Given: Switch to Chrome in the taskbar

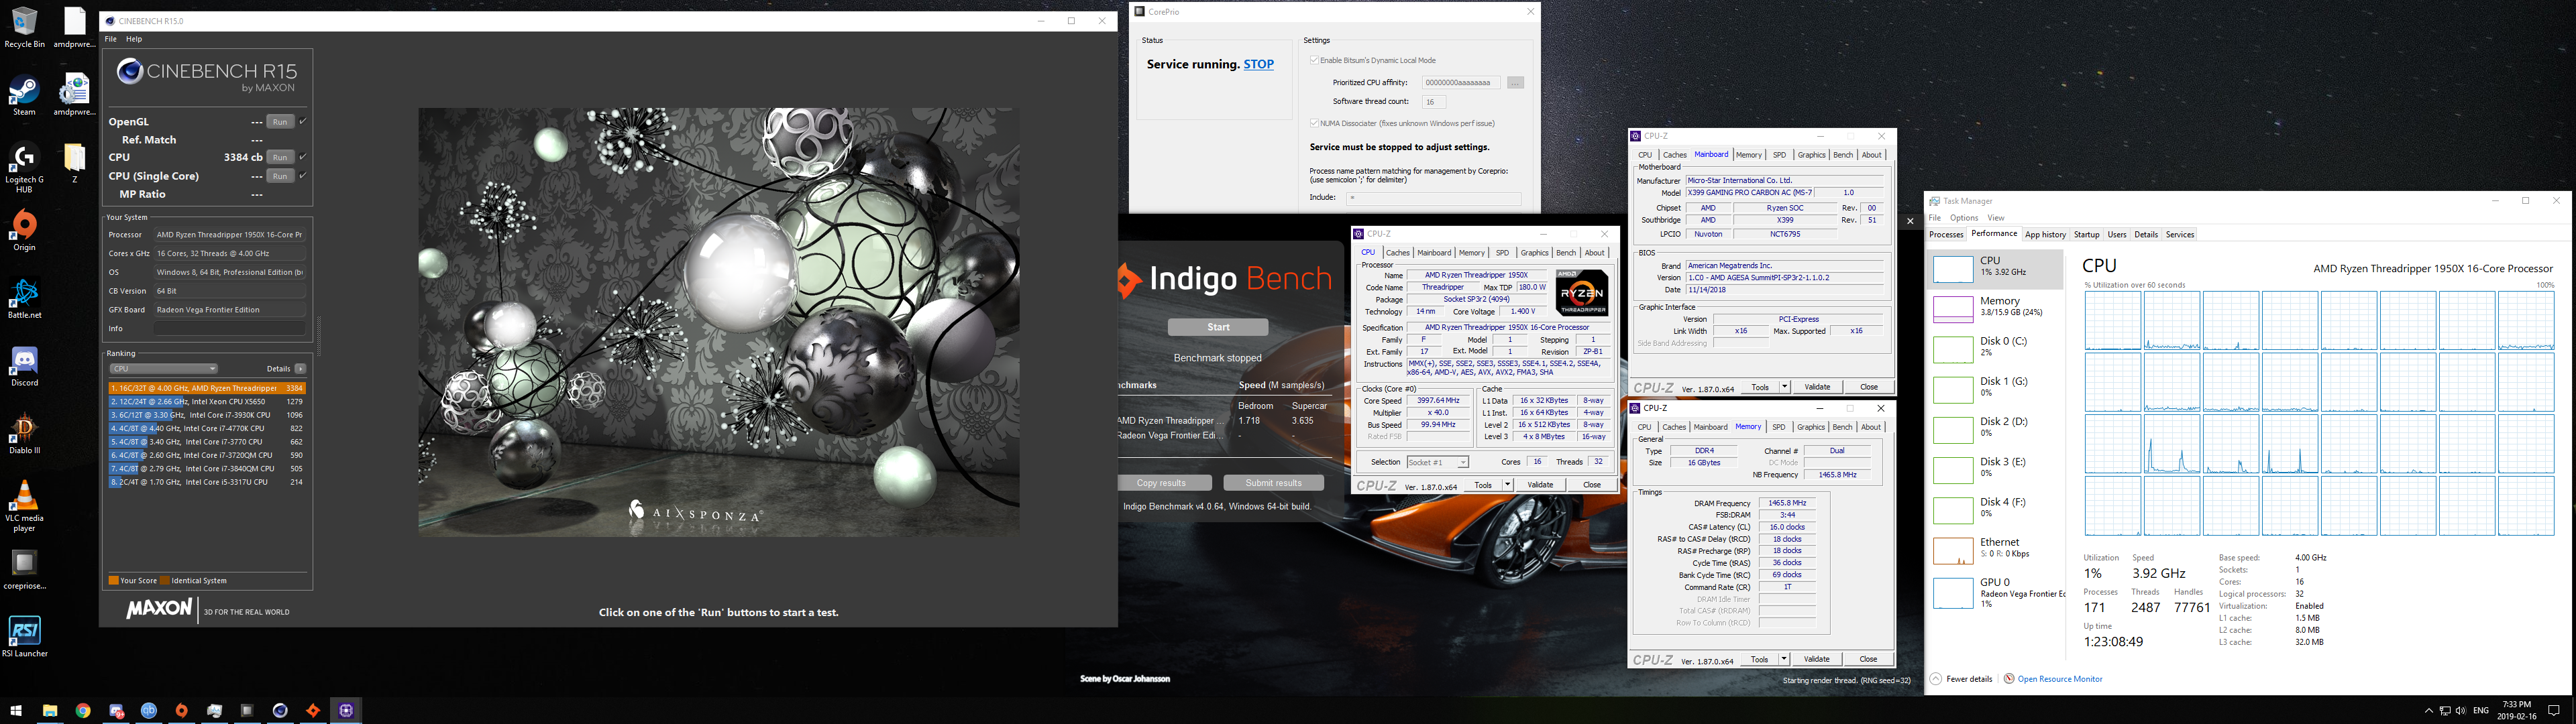Looking at the screenshot, I should [x=83, y=711].
